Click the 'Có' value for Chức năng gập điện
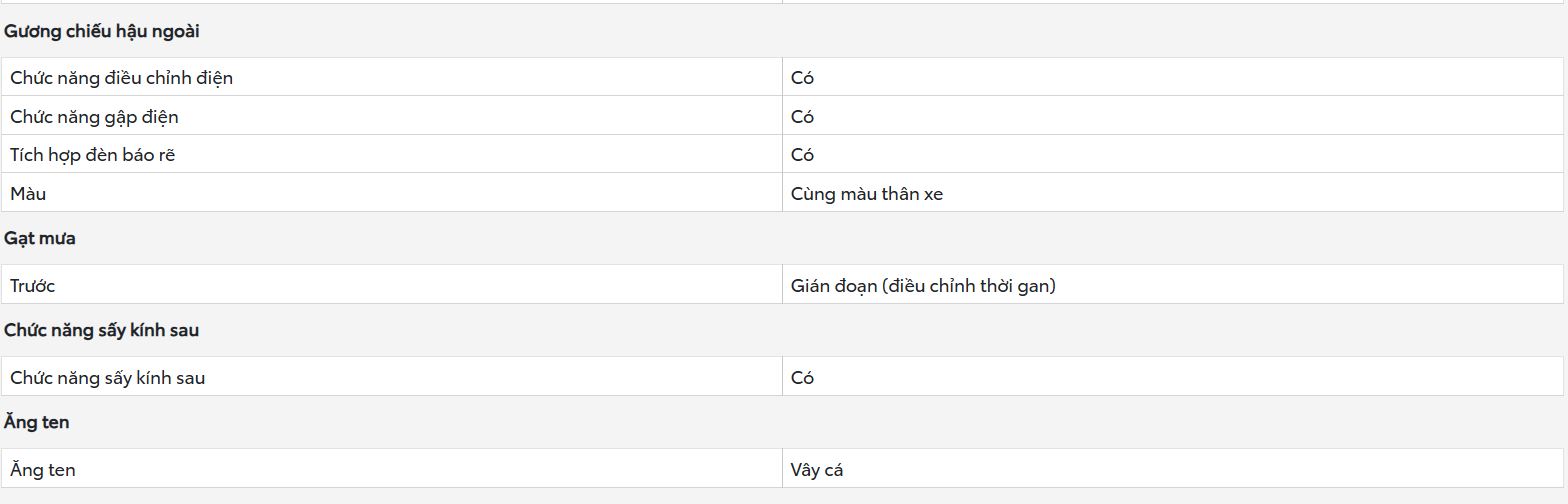The image size is (1568, 504). 802,116
